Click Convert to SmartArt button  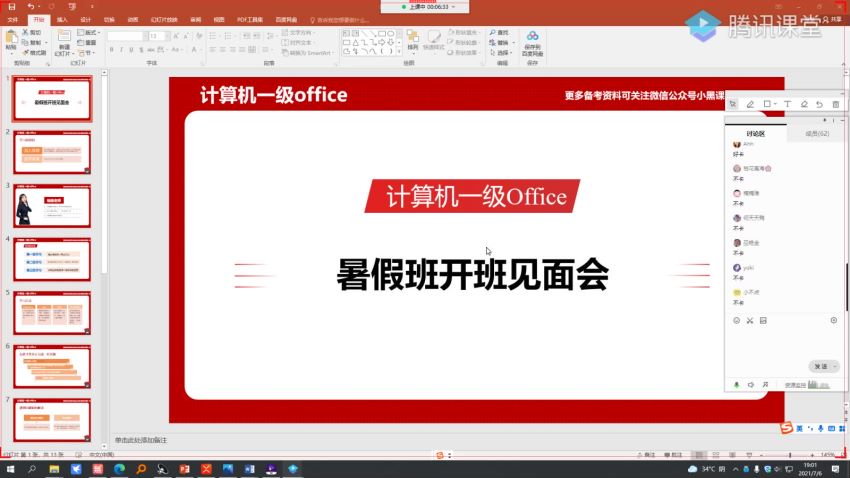(x=307, y=53)
